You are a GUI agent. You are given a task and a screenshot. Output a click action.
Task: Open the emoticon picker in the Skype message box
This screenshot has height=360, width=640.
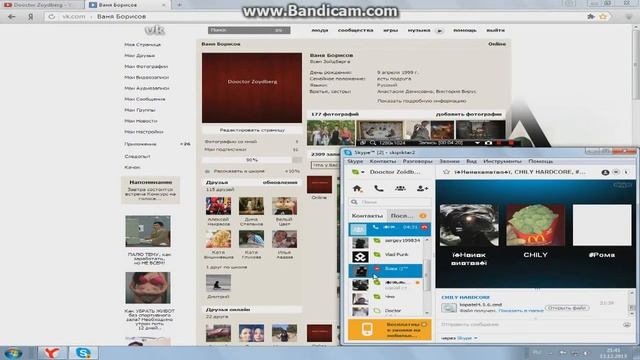tap(627, 324)
